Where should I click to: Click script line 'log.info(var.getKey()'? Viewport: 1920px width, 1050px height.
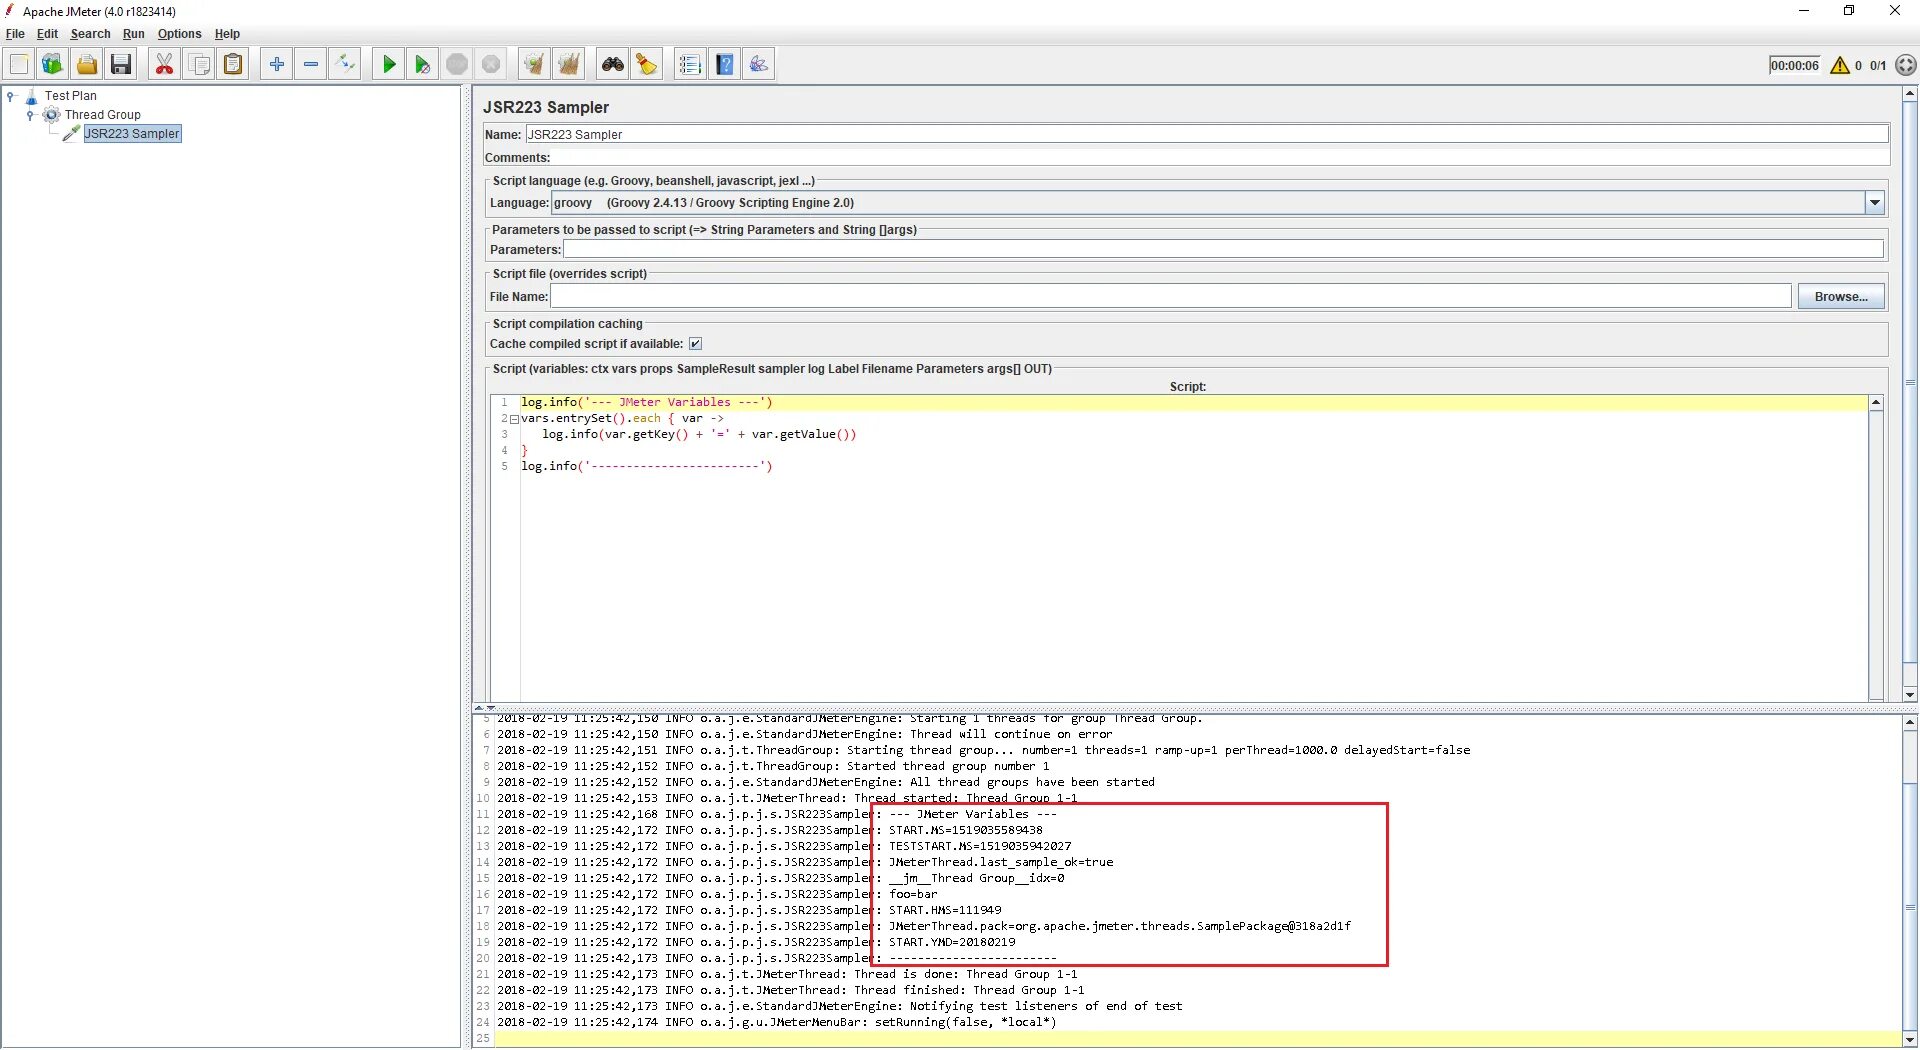[x=699, y=435]
